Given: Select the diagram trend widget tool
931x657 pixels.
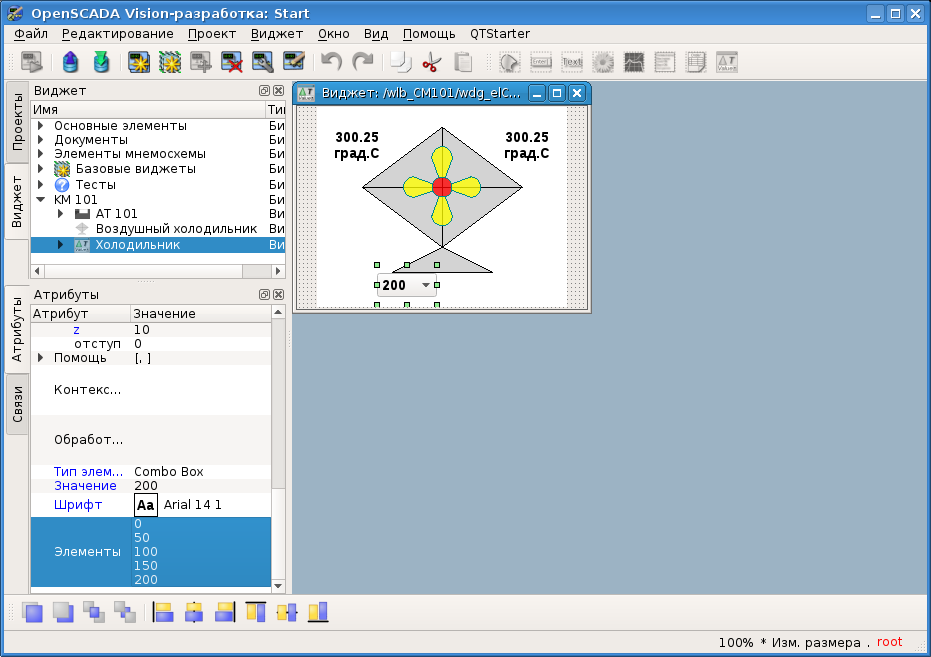Looking at the screenshot, I should (634, 63).
